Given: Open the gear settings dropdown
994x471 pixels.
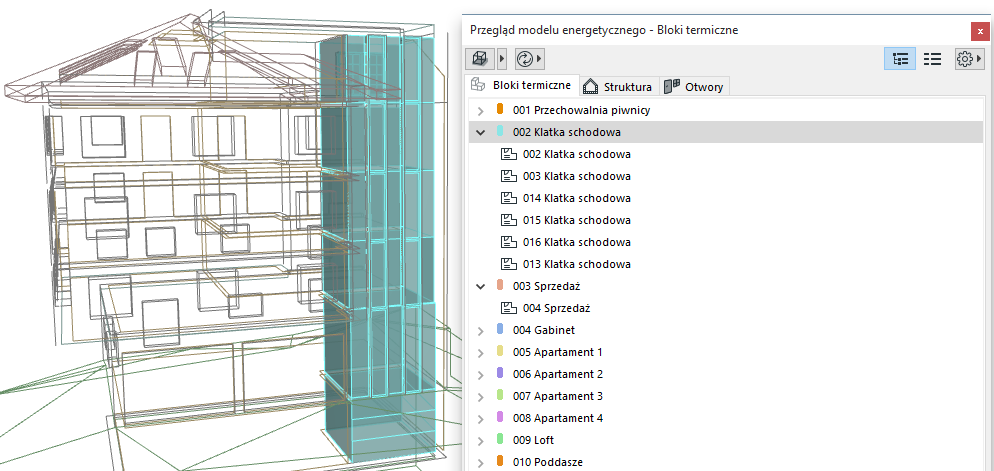Looking at the screenshot, I should click(x=969, y=59).
